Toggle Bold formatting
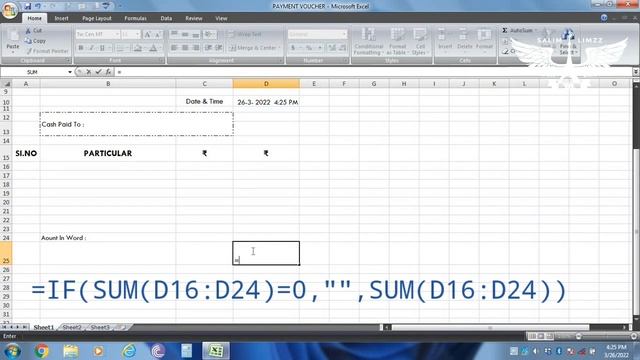Viewport: 640px width, 360px height. (81, 48)
